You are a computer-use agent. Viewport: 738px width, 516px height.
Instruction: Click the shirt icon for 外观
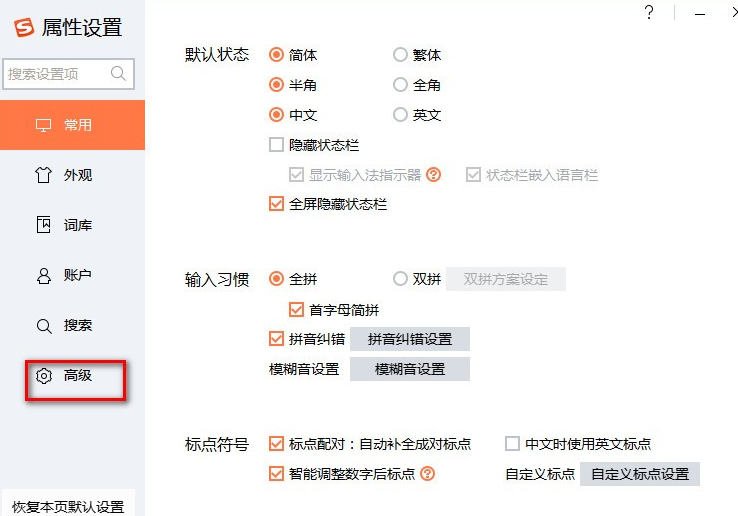pyautogui.click(x=43, y=175)
